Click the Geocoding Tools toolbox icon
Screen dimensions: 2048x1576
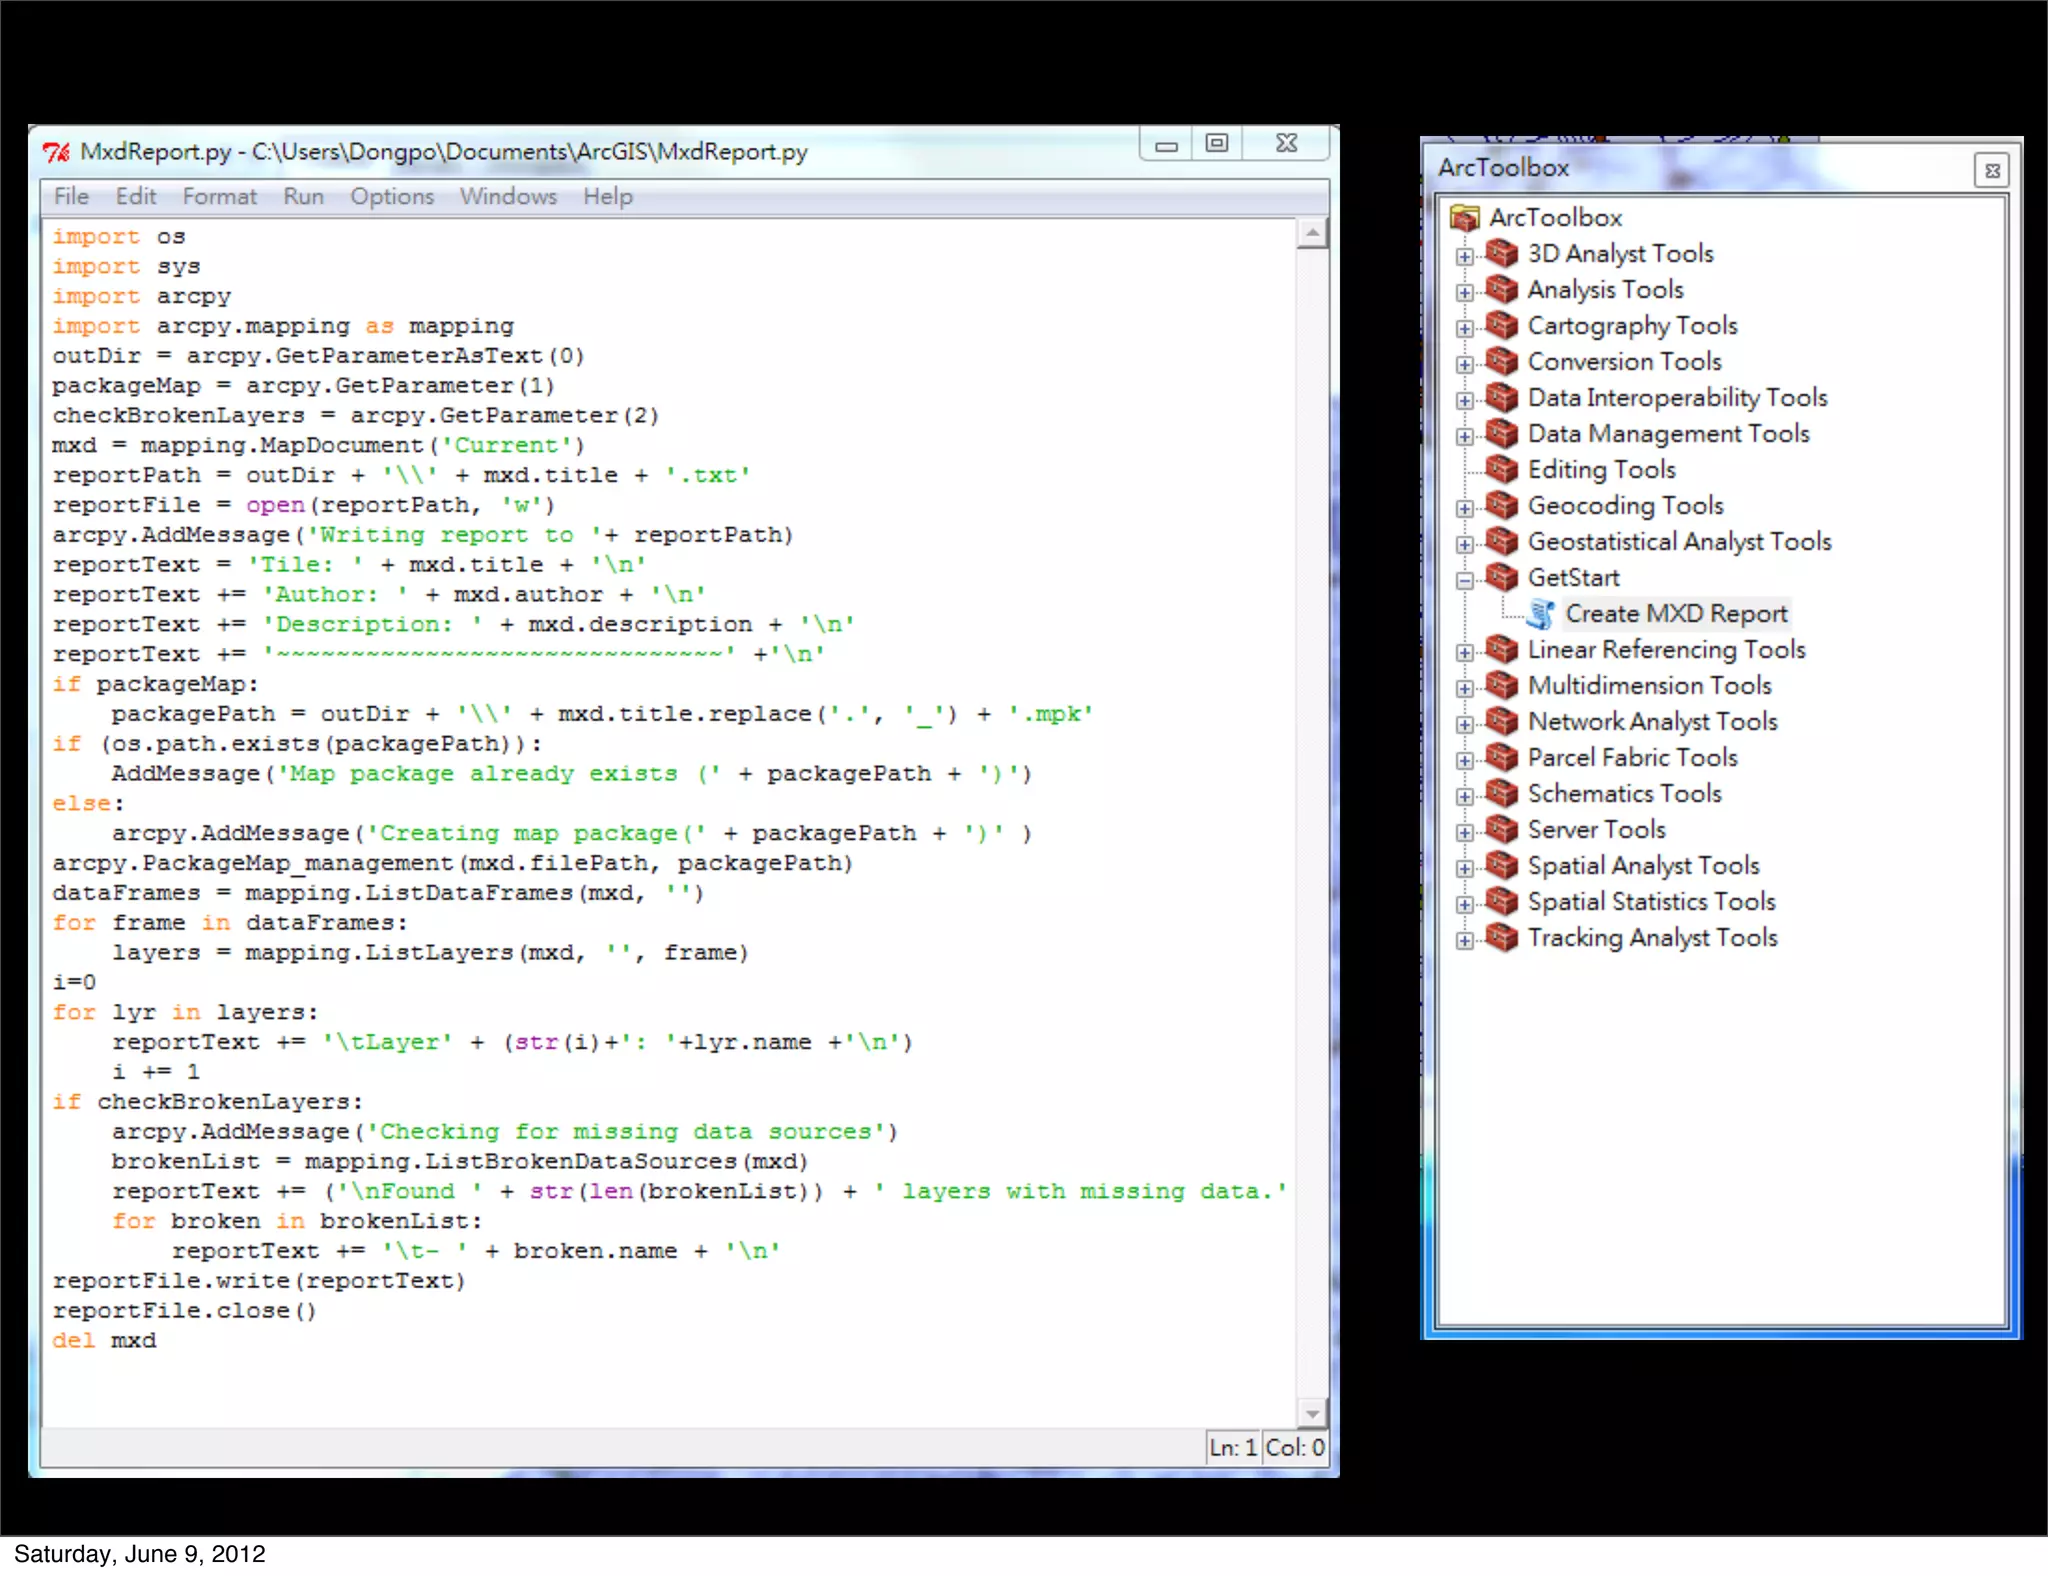pos(1501,505)
